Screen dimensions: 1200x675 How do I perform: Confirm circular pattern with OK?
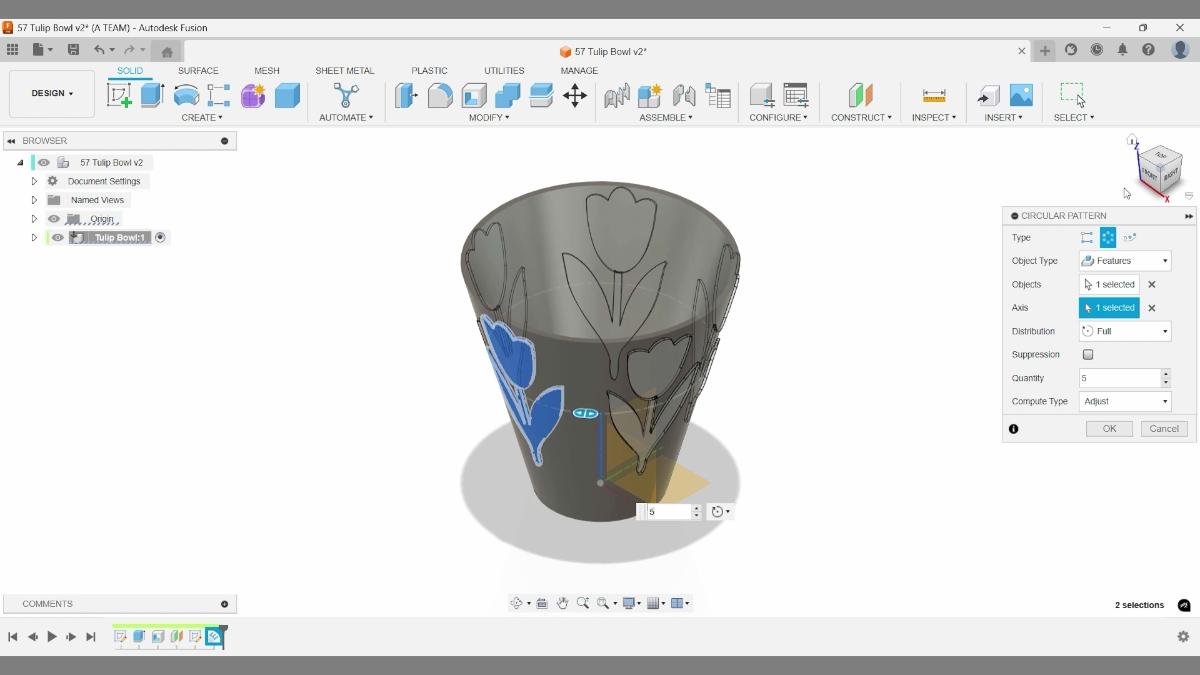coord(1109,428)
